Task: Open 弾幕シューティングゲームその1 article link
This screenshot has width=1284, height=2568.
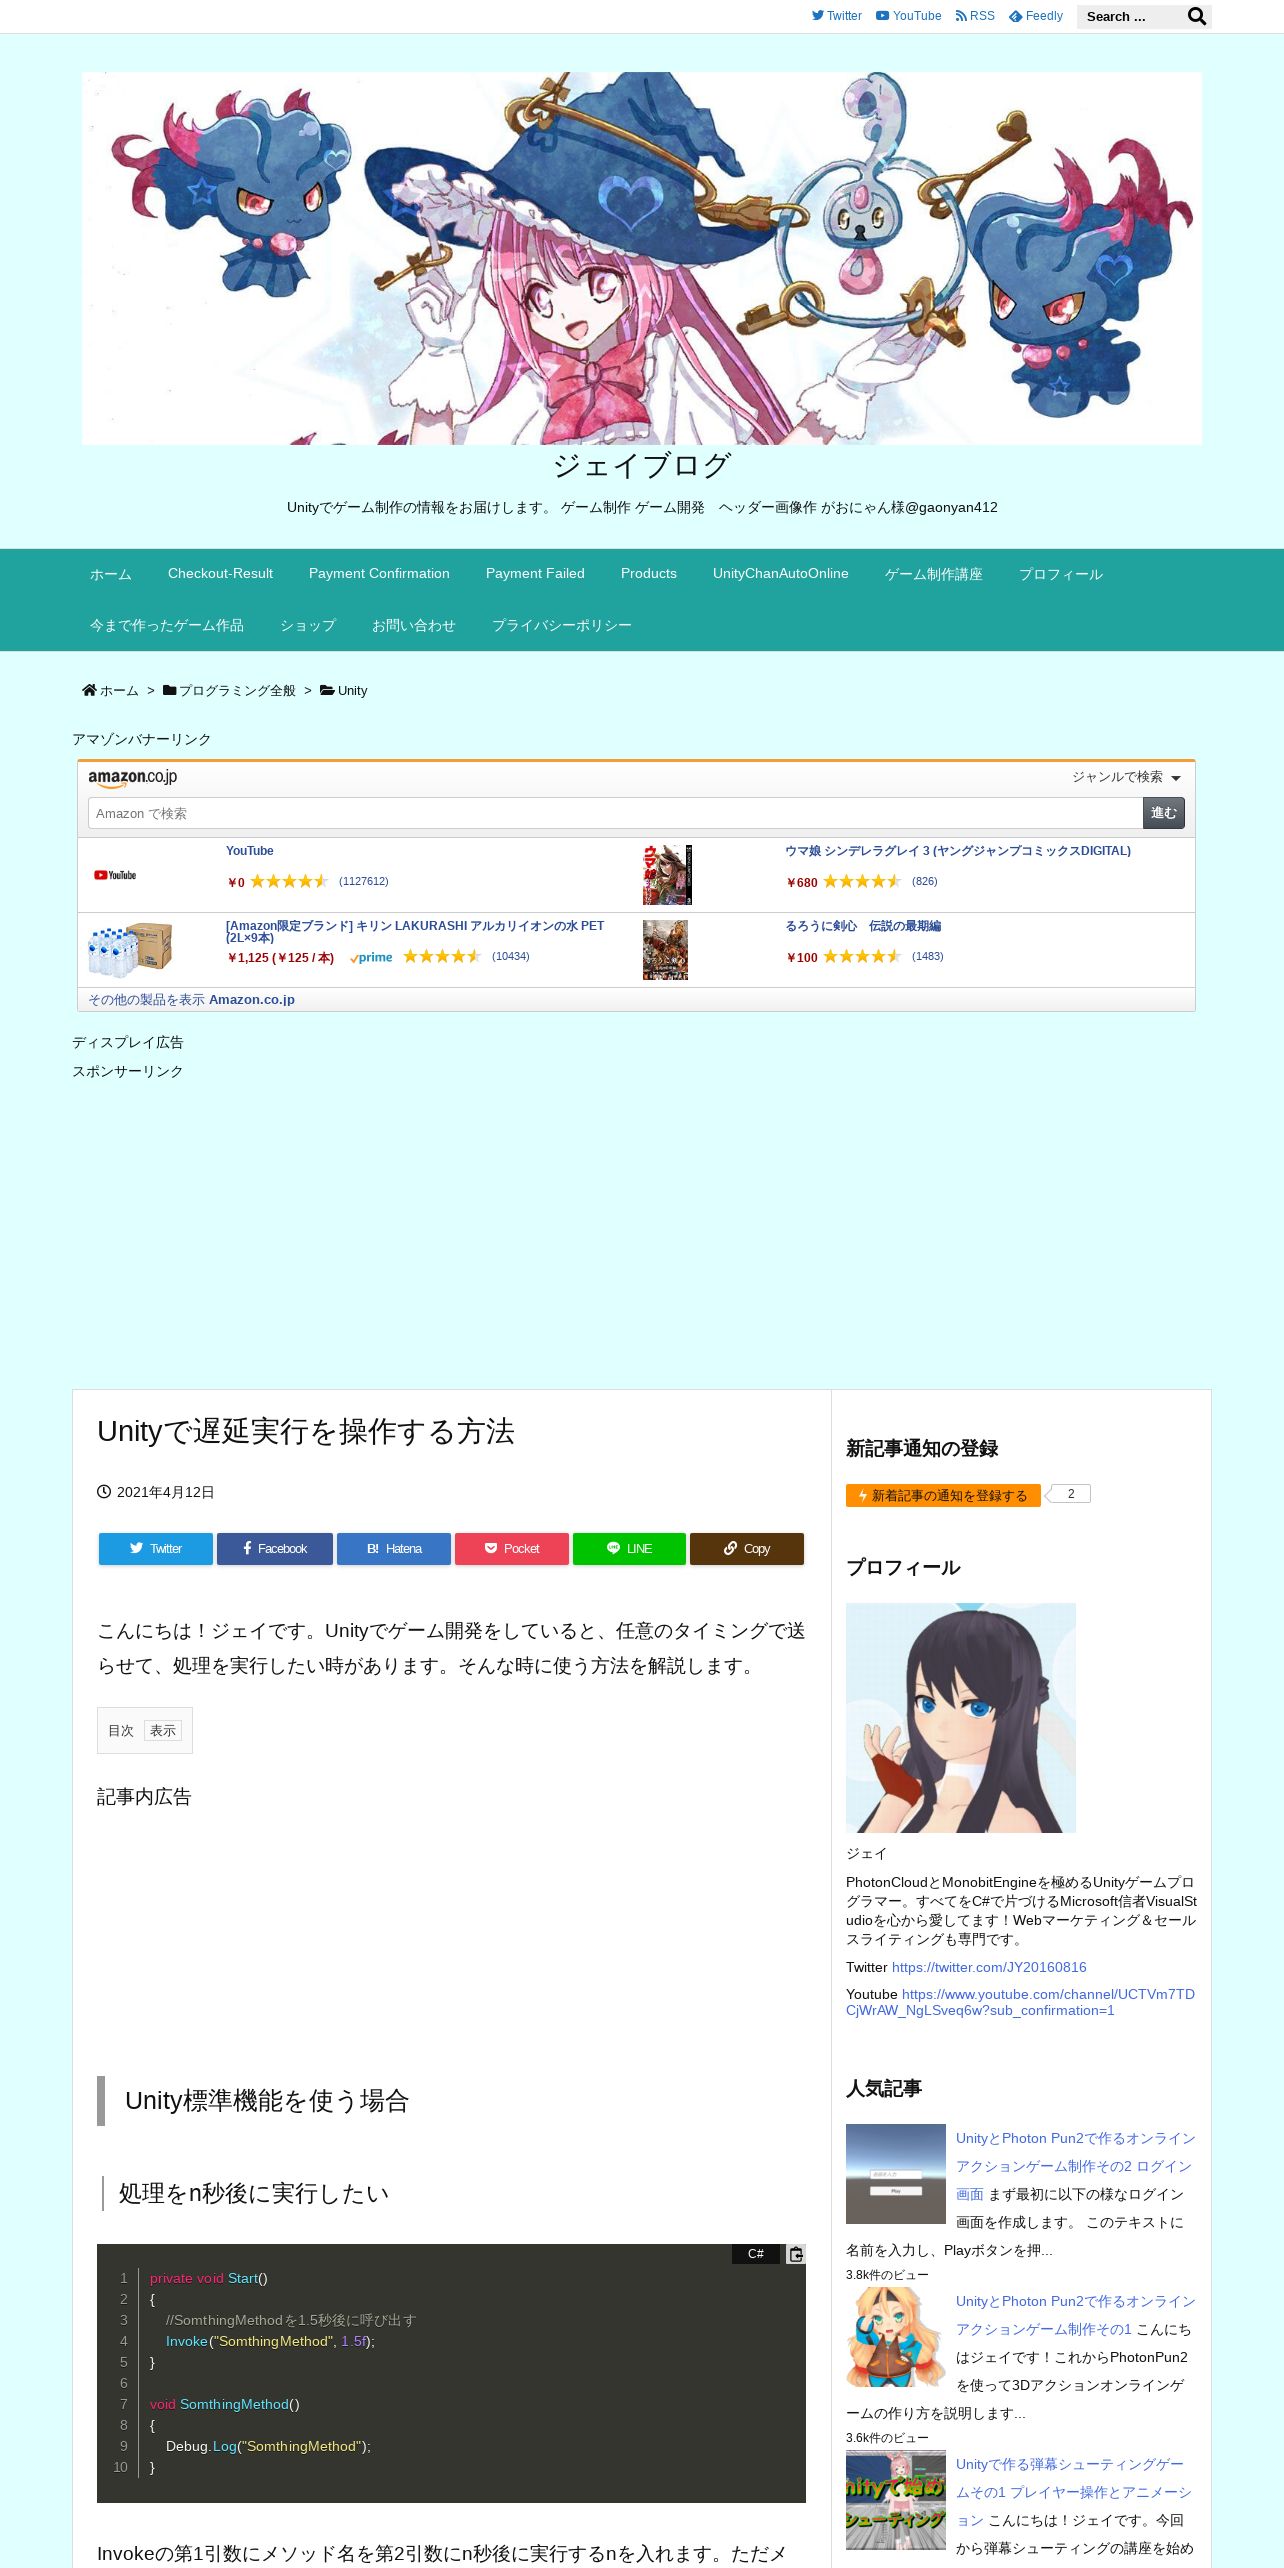Action: (1073, 2492)
